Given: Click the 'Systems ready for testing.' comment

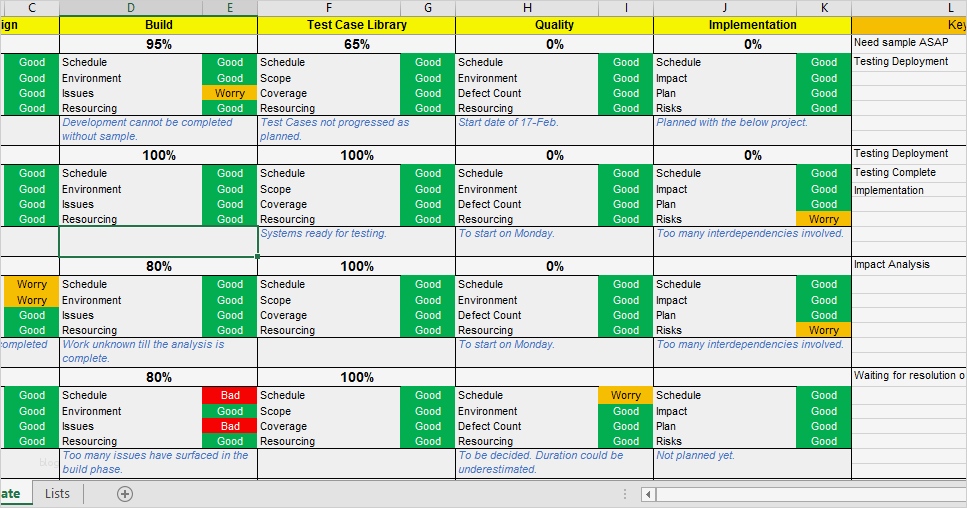Looking at the screenshot, I should (x=356, y=241).
